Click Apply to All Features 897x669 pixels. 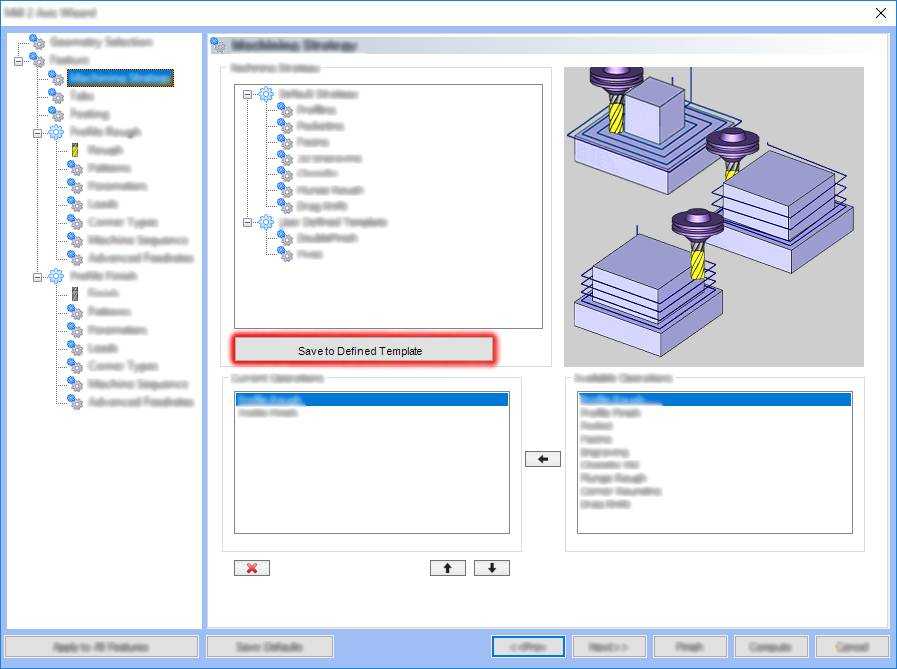101,647
